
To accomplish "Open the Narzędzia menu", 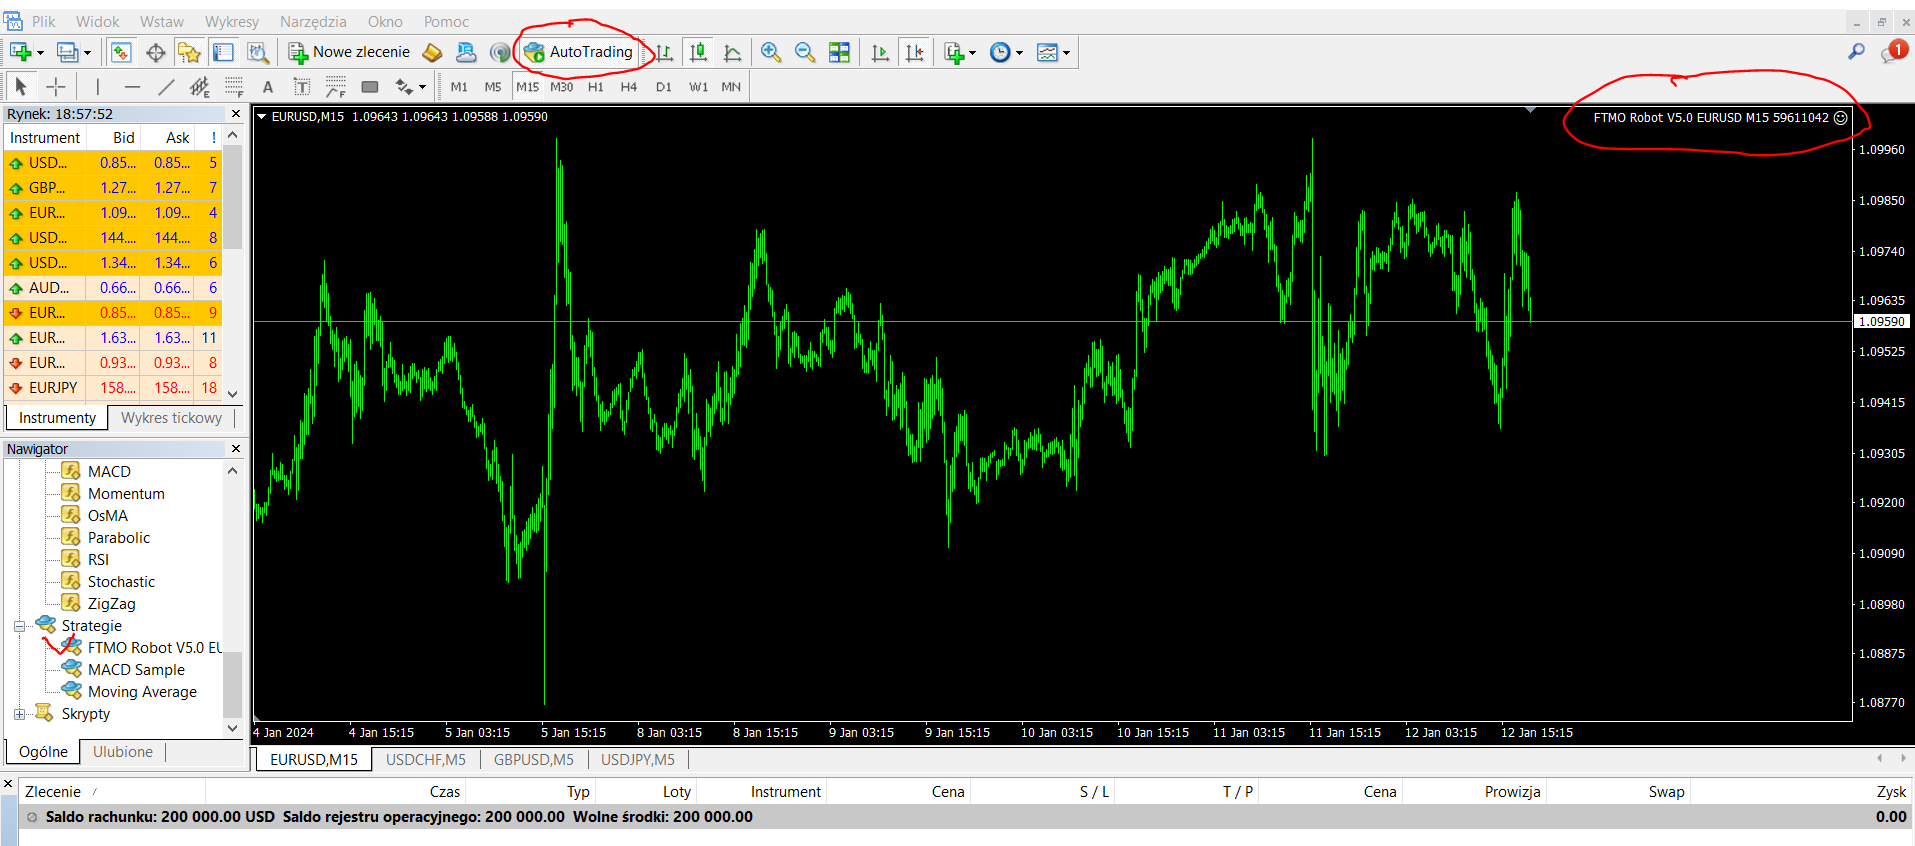I will point(313,21).
